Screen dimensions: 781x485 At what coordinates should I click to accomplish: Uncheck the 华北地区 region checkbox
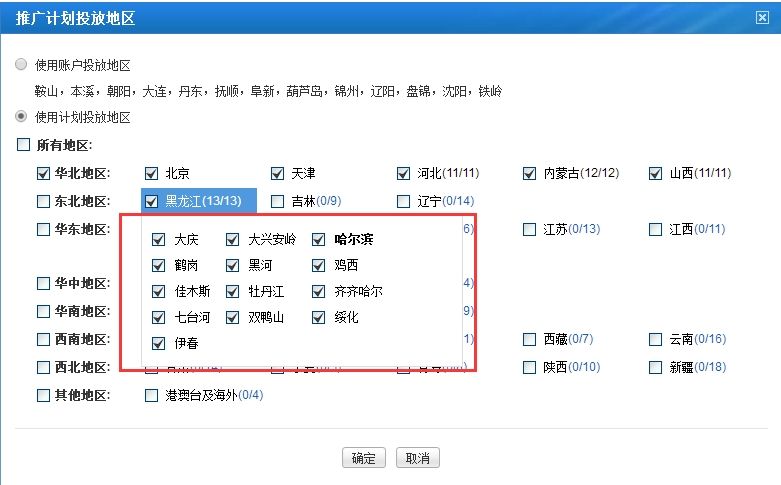(x=43, y=173)
